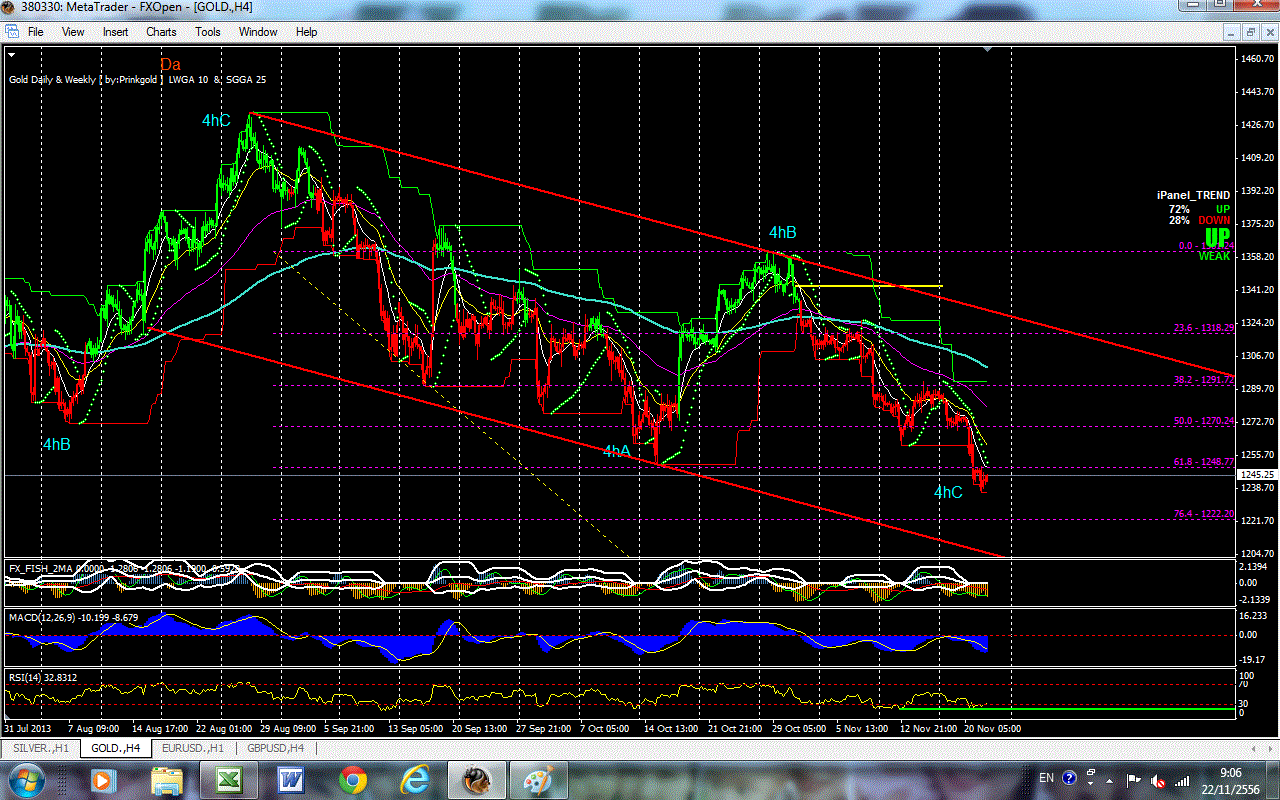Click the muted volume speaker icon
Image resolution: width=1280 pixels, height=800 pixels.
point(1158,779)
